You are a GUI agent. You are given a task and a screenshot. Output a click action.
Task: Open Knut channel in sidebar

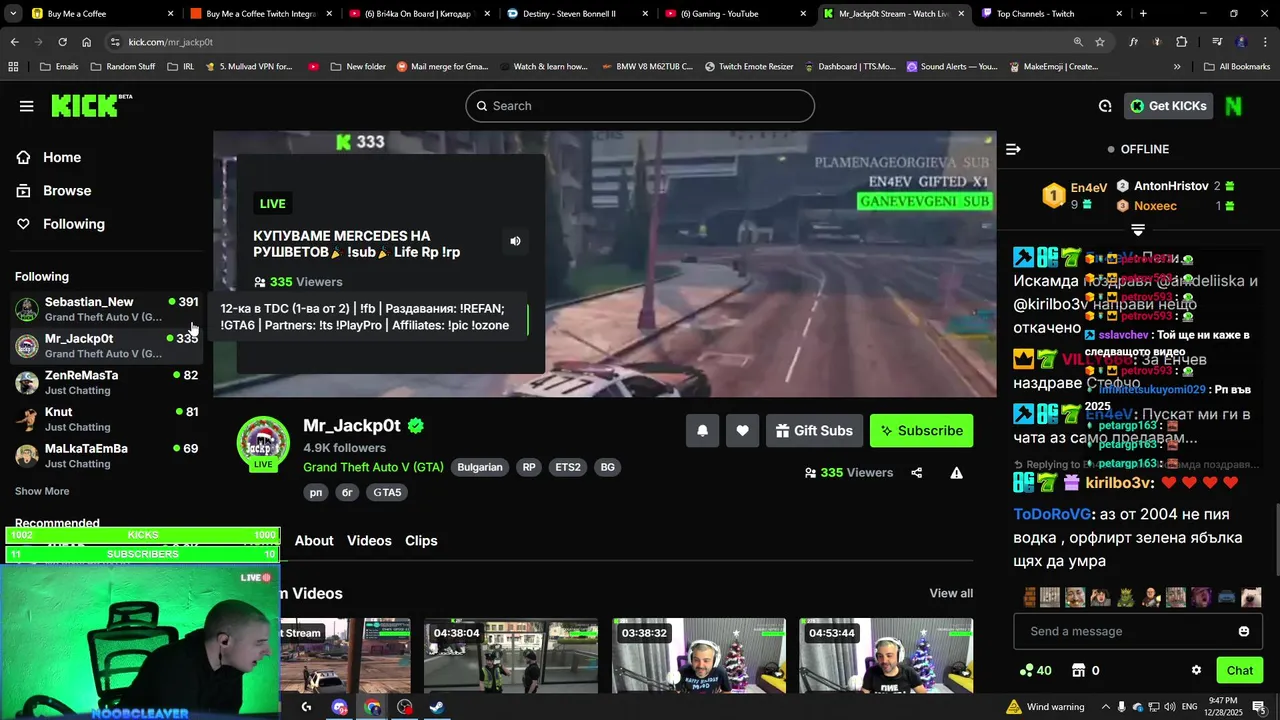(x=106, y=419)
